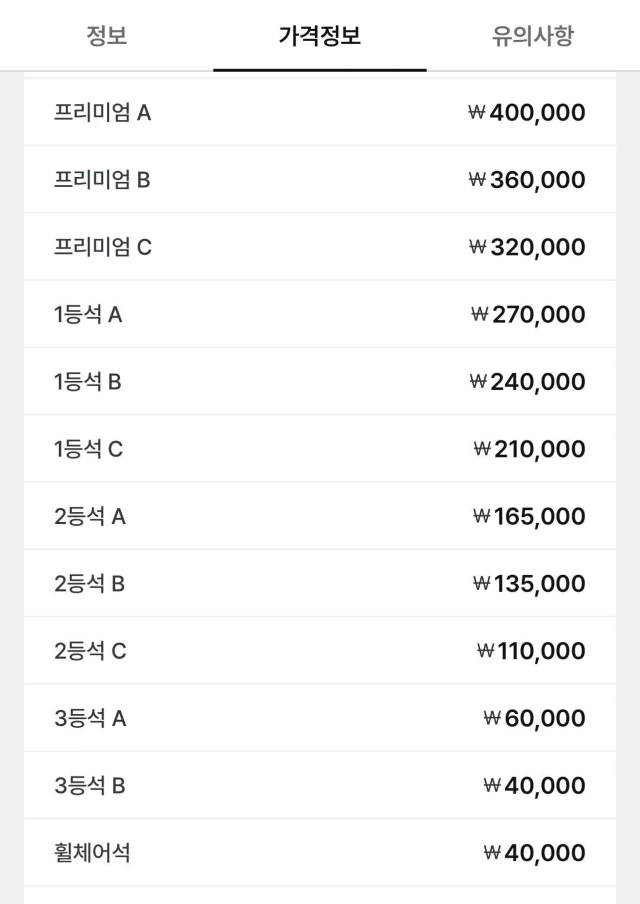Click the ₩165,000 price

click(x=529, y=517)
